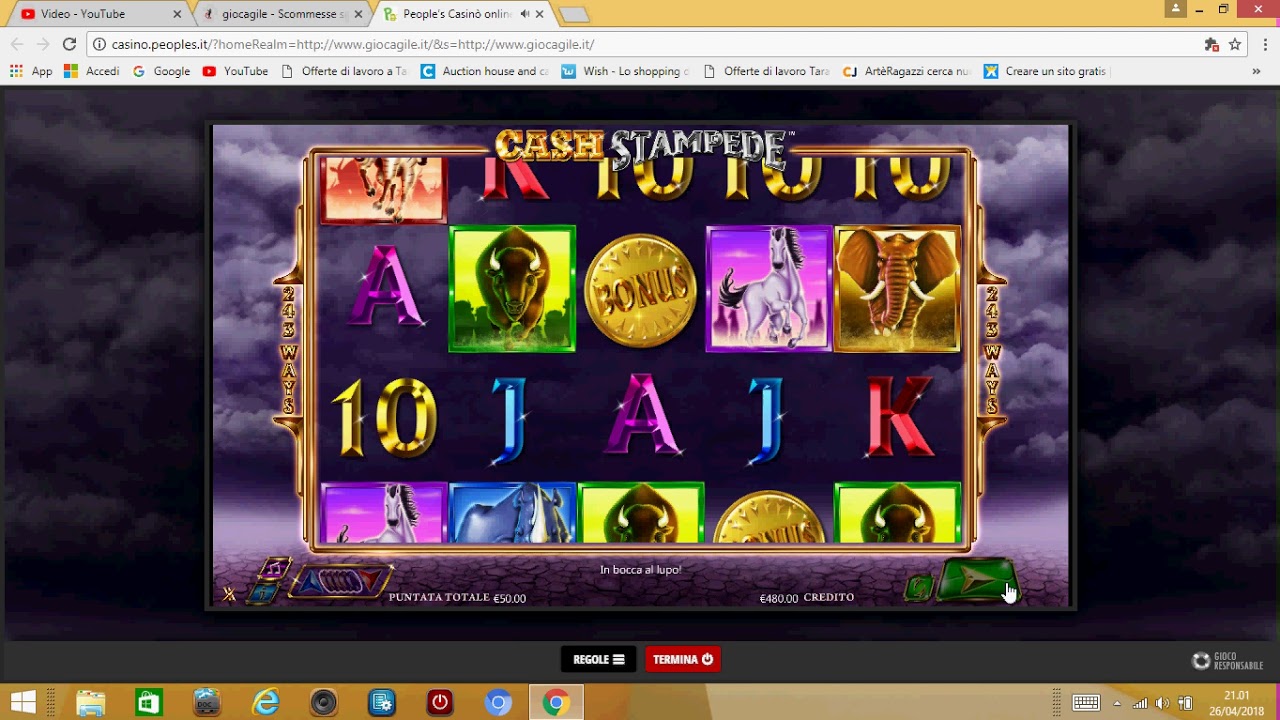Open the Wish - Lo shopping bookmark
This screenshot has width=1280, height=720.
626,71
